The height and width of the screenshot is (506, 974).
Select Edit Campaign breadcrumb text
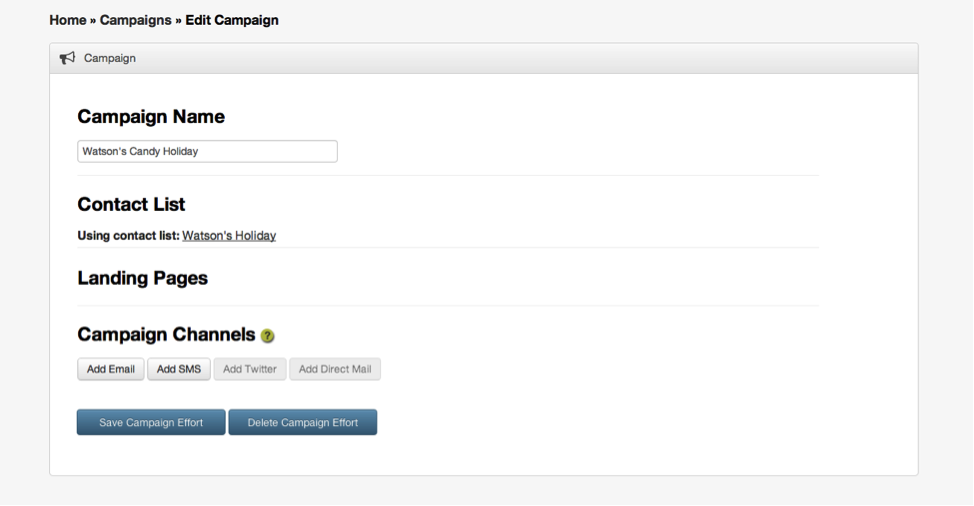coord(232,20)
